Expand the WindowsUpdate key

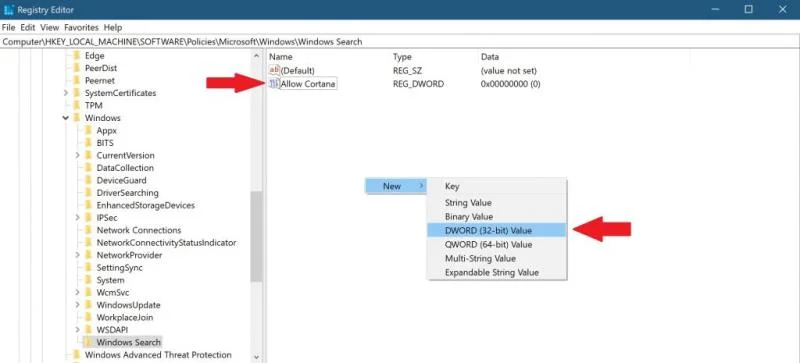[77, 305]
